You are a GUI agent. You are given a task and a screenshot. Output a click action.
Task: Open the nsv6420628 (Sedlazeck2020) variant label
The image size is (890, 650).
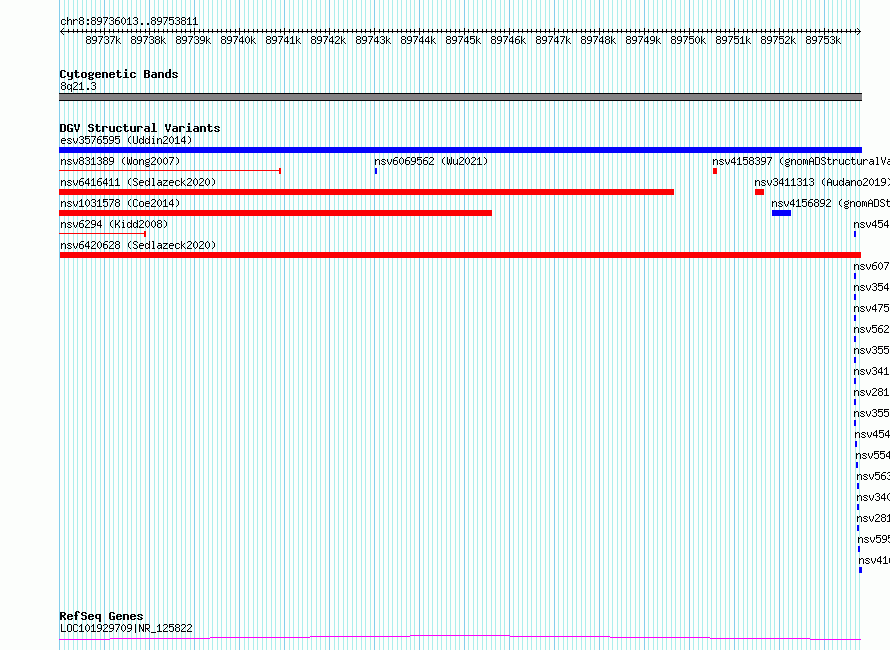(x=138, y=245)
